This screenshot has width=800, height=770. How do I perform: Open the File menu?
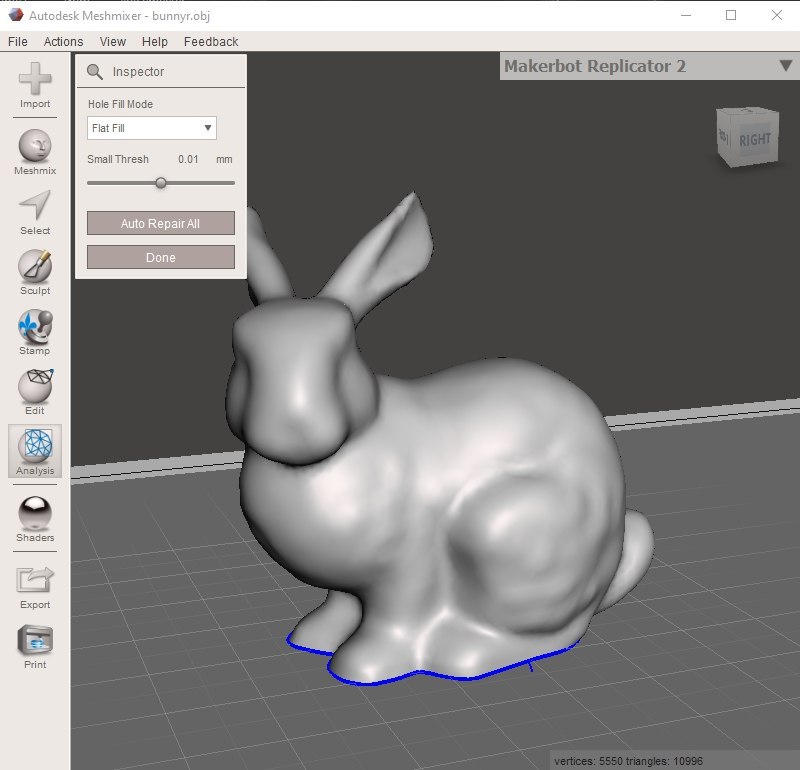(x=18, y=41)
